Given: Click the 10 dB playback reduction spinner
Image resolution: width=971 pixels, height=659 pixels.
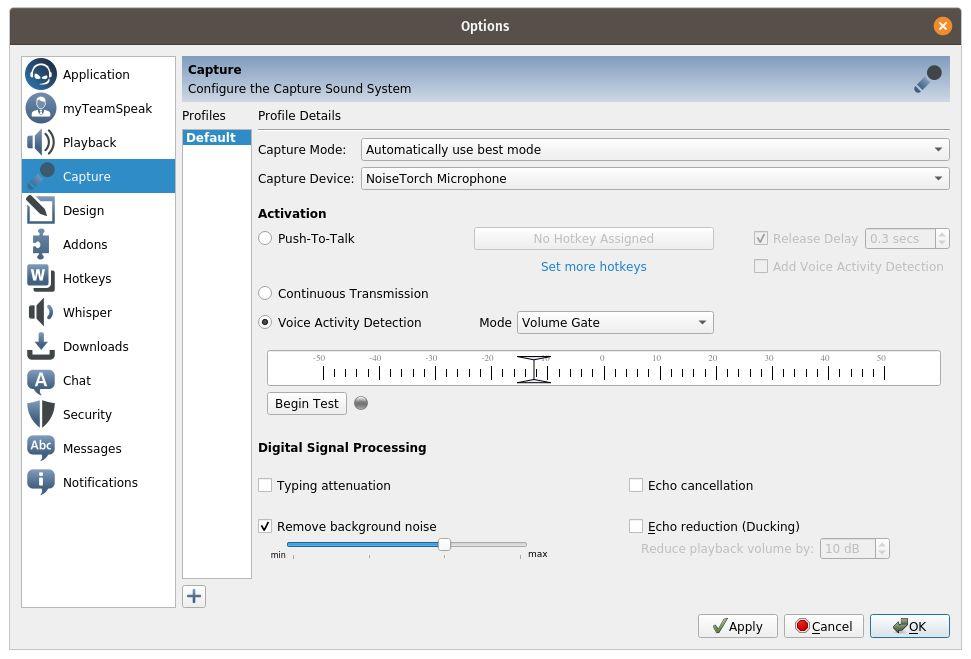Looking at the screenshot, I should pyautogui.click(x=854, y=549).
